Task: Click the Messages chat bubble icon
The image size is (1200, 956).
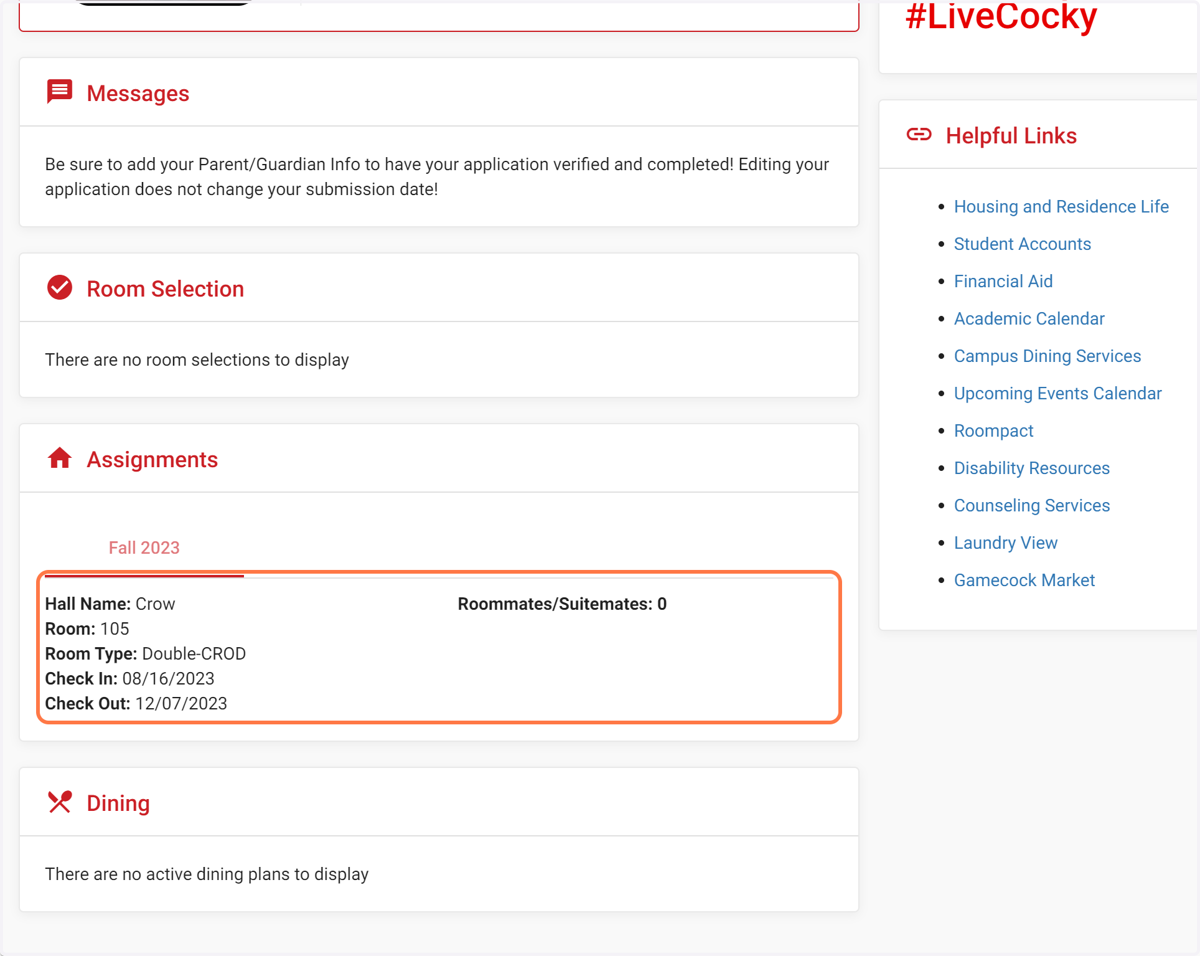Action: pyautogui.click(x=60, y=92)
